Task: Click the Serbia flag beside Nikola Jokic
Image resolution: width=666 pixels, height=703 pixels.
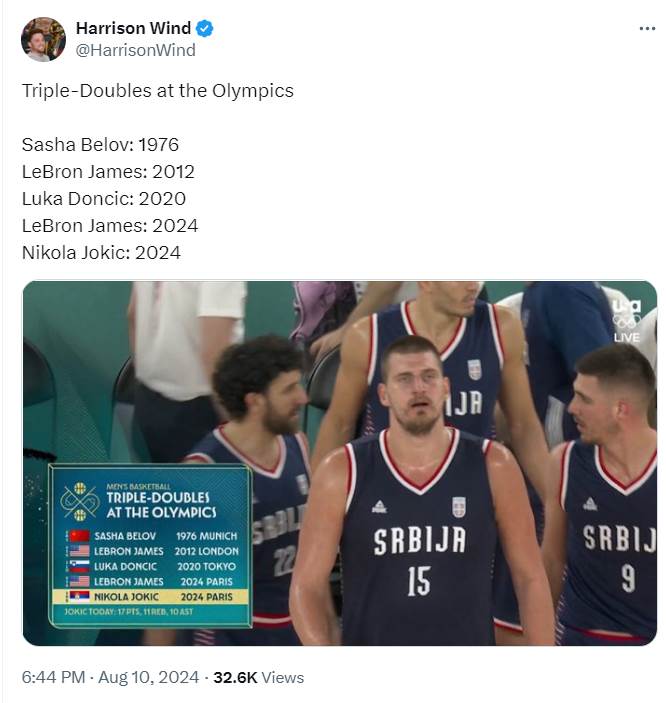Action: (x=79, y=596)
